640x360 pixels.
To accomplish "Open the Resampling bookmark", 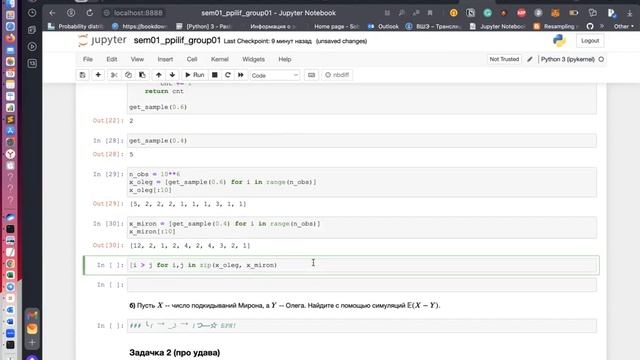I will pos(556,27).
